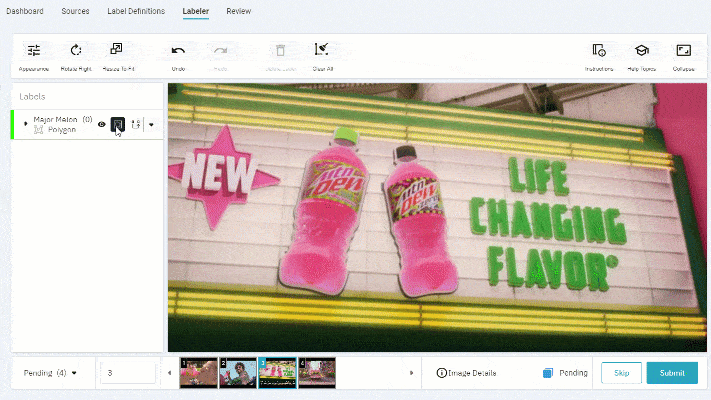Expand the Major Melon label tree item

click(x=26, y=123)
